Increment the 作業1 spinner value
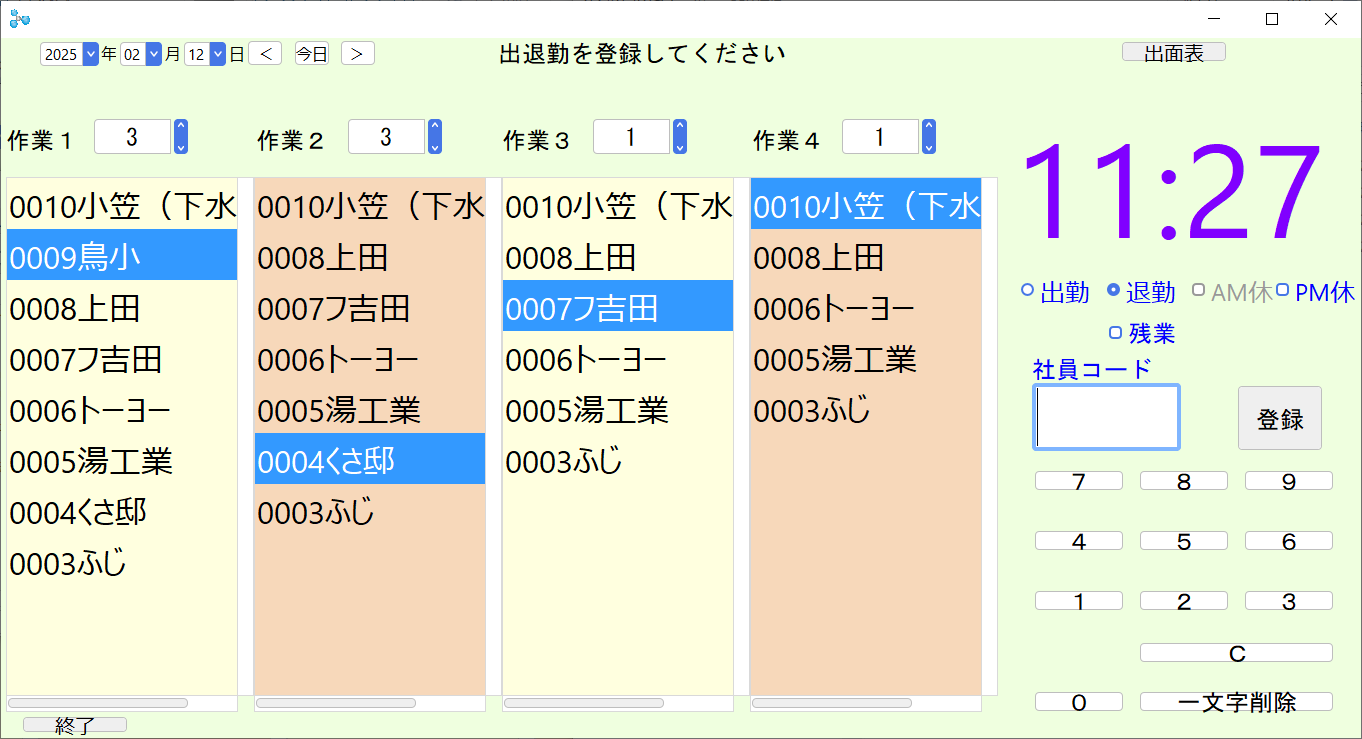1362x739 pixels. (x=180, y=129)
